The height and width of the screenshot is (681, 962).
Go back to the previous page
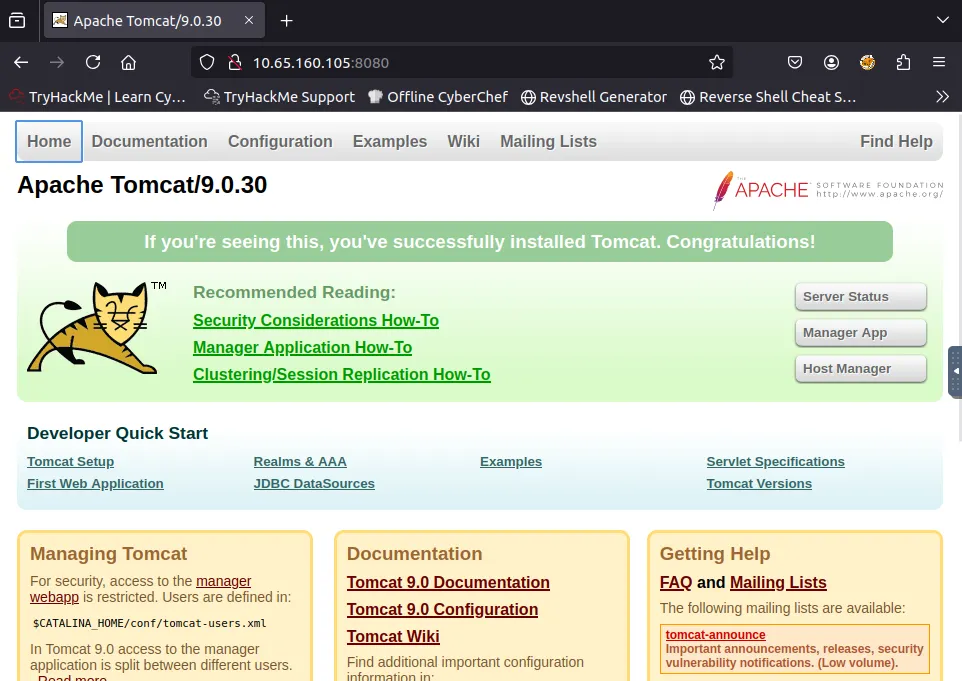(21, 62)
